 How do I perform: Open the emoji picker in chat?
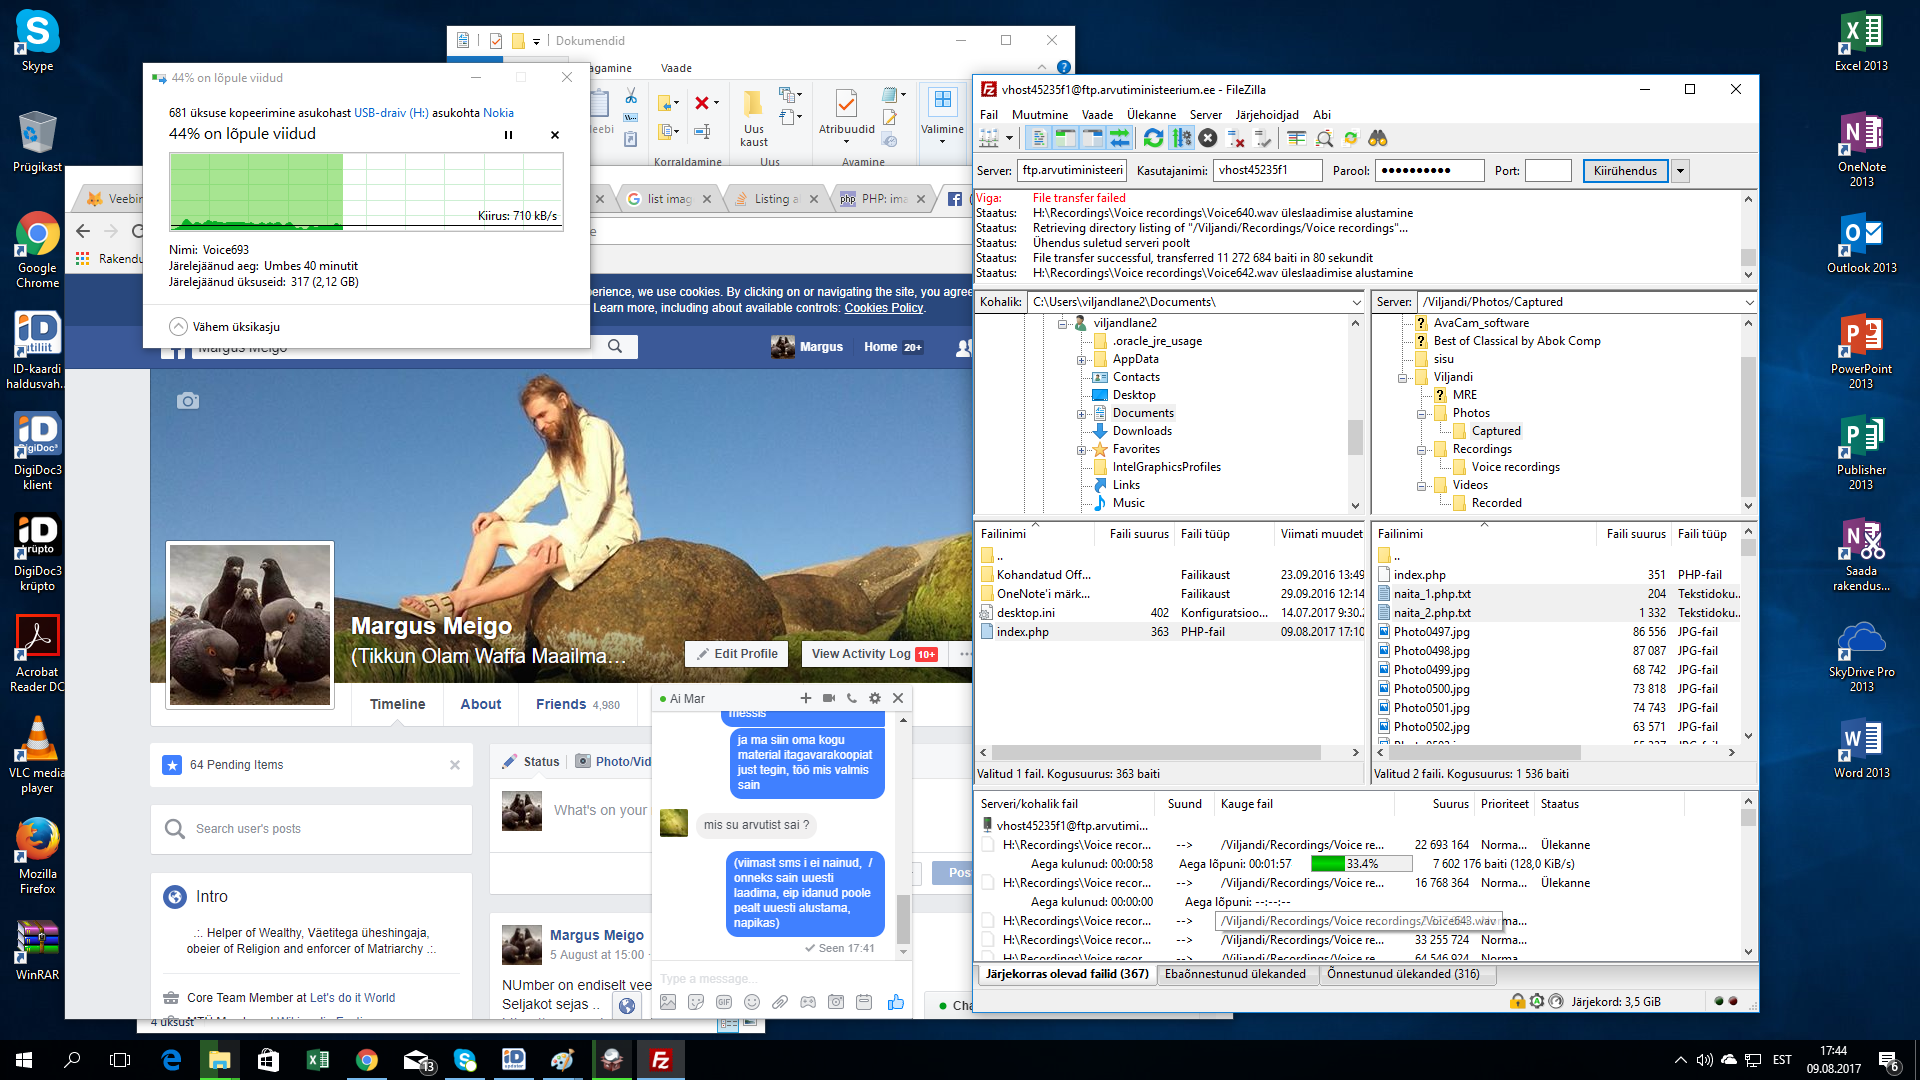(752, 1002)
